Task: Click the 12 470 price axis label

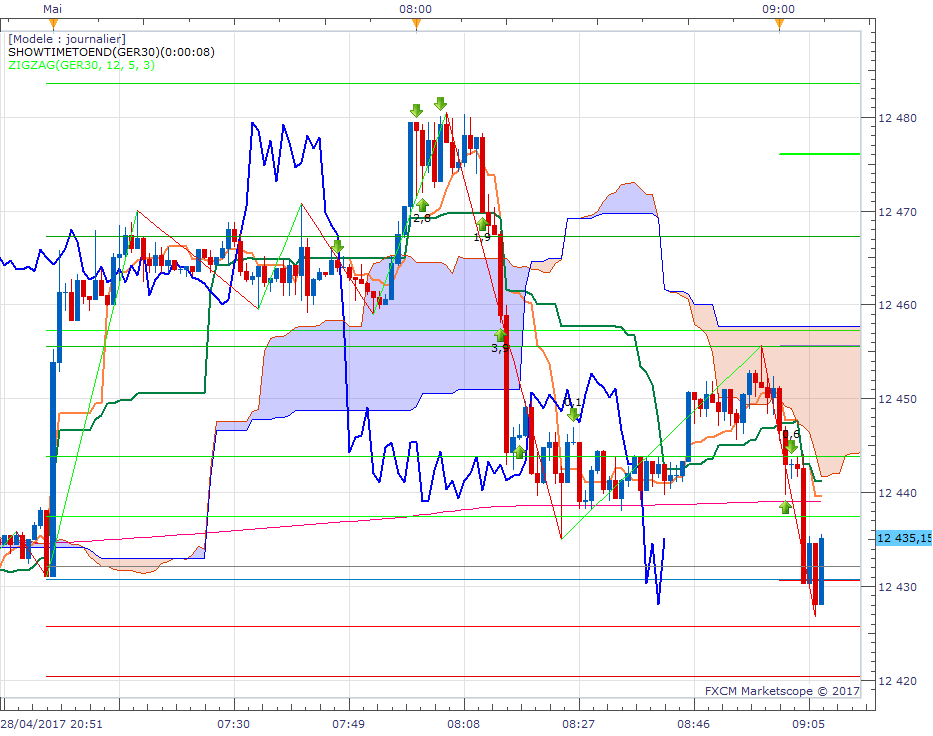Action: (x=897, y=211)
